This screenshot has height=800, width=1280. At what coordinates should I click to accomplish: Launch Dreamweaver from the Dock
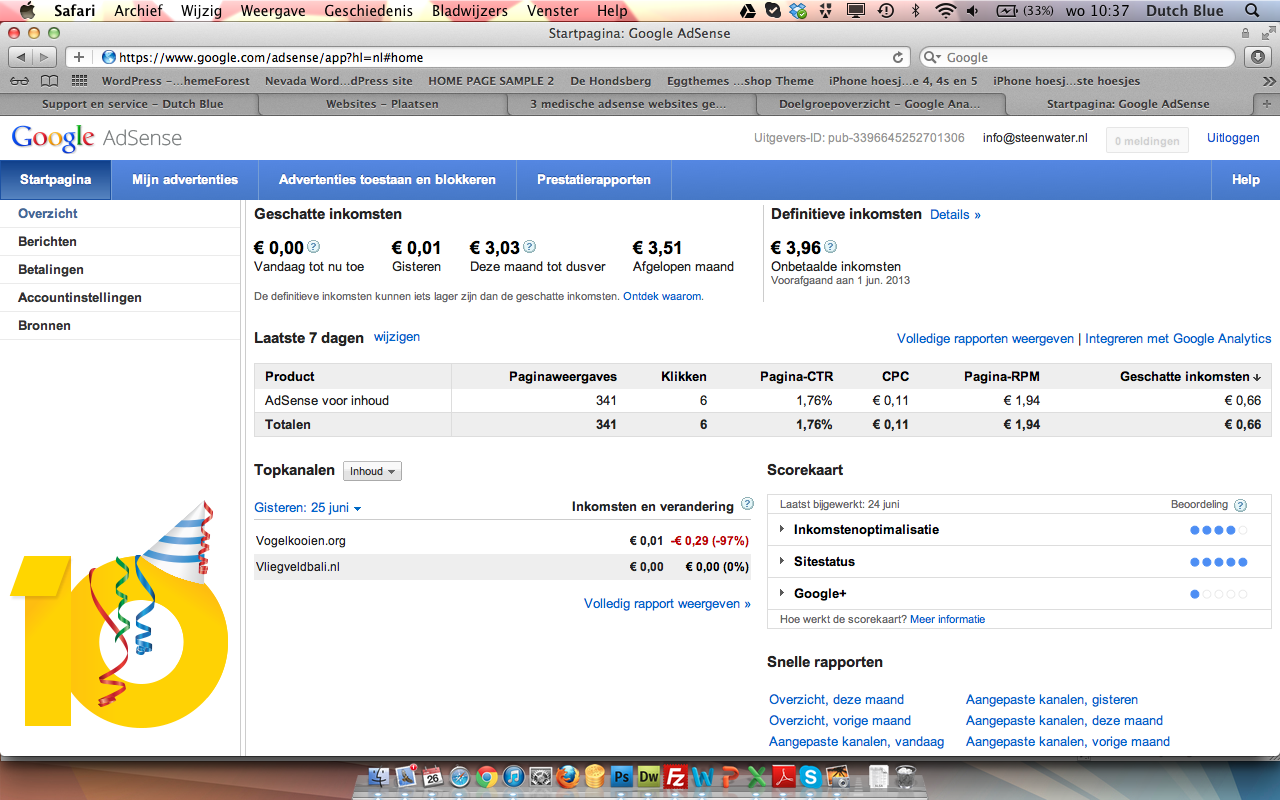click(x=649, y=777)
